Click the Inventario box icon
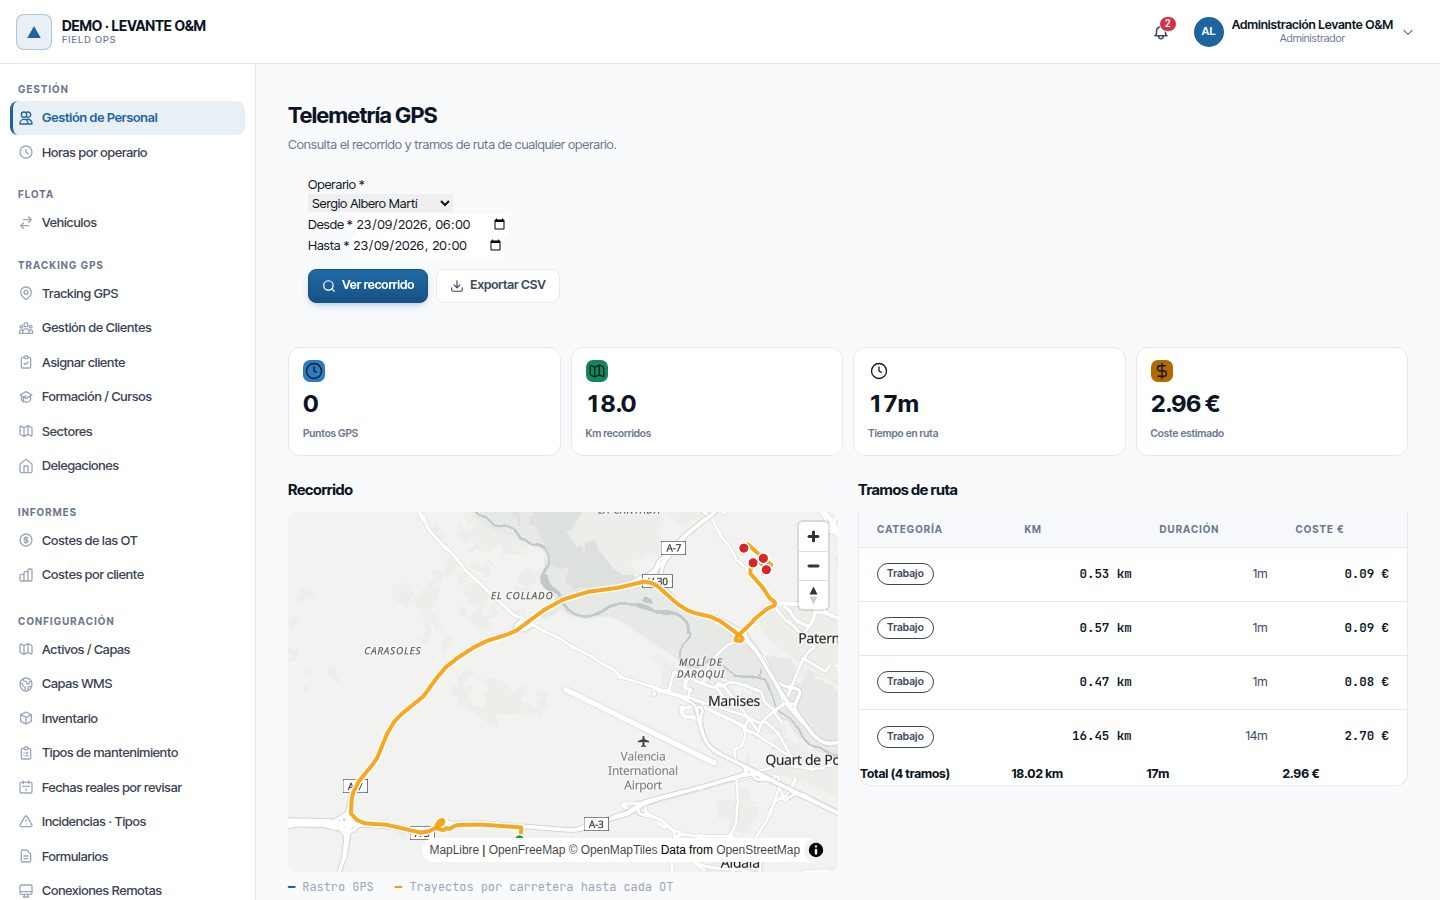 click(26, 719)
